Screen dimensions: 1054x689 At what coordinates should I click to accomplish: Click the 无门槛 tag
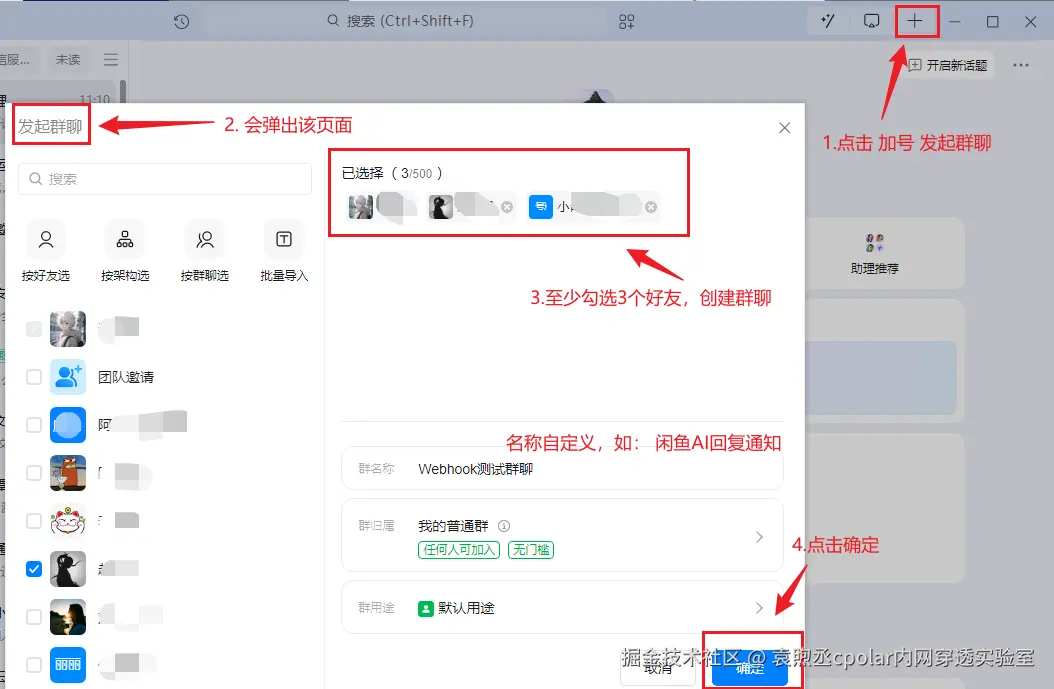(x=531, y=550)
